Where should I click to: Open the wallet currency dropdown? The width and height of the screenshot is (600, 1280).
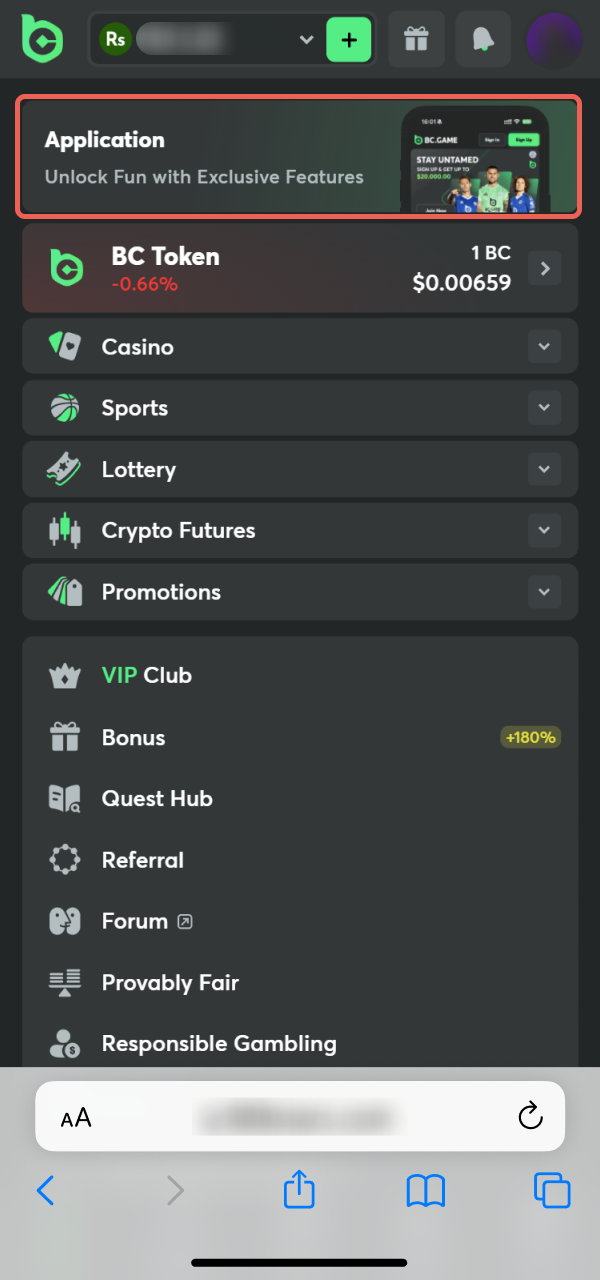click(x=306, y=40)
